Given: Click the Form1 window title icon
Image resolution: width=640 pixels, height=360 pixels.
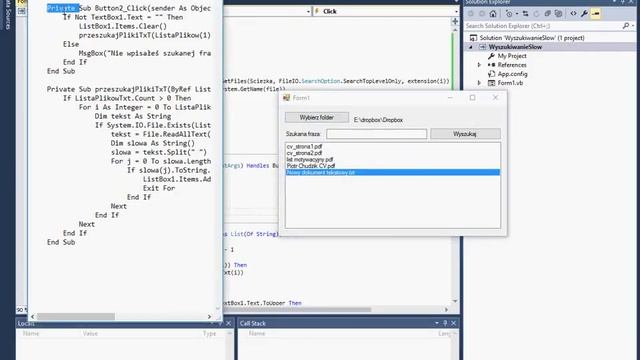Looking at the screenshot, I should 286,98.
